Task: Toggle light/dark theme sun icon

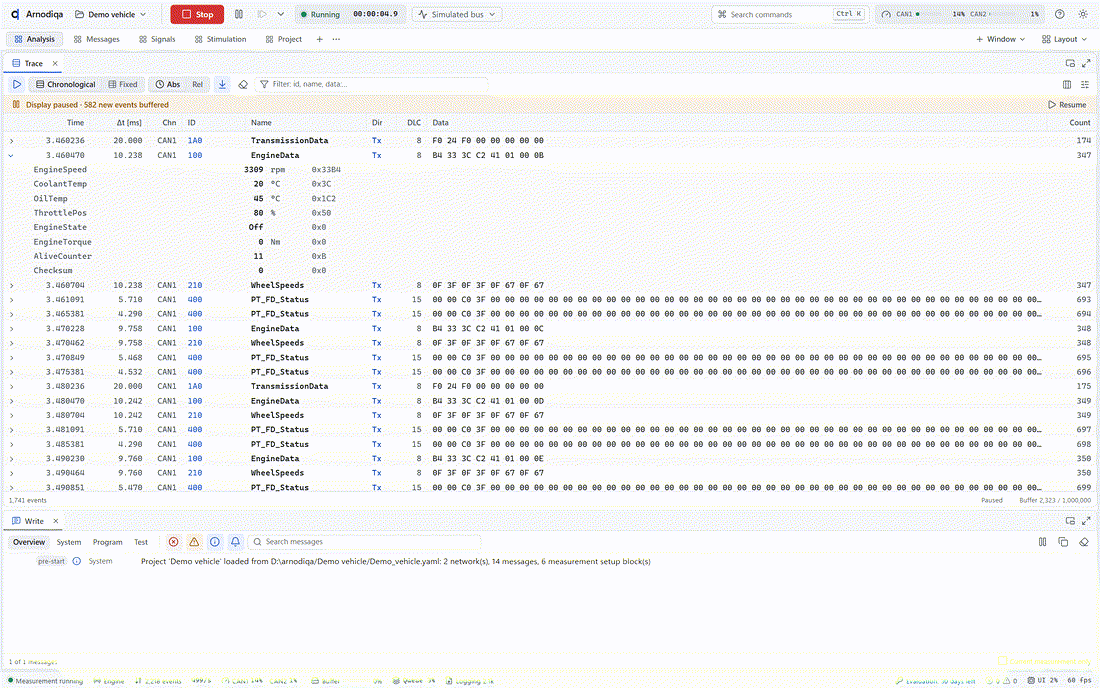Action: pos(1083,14)
